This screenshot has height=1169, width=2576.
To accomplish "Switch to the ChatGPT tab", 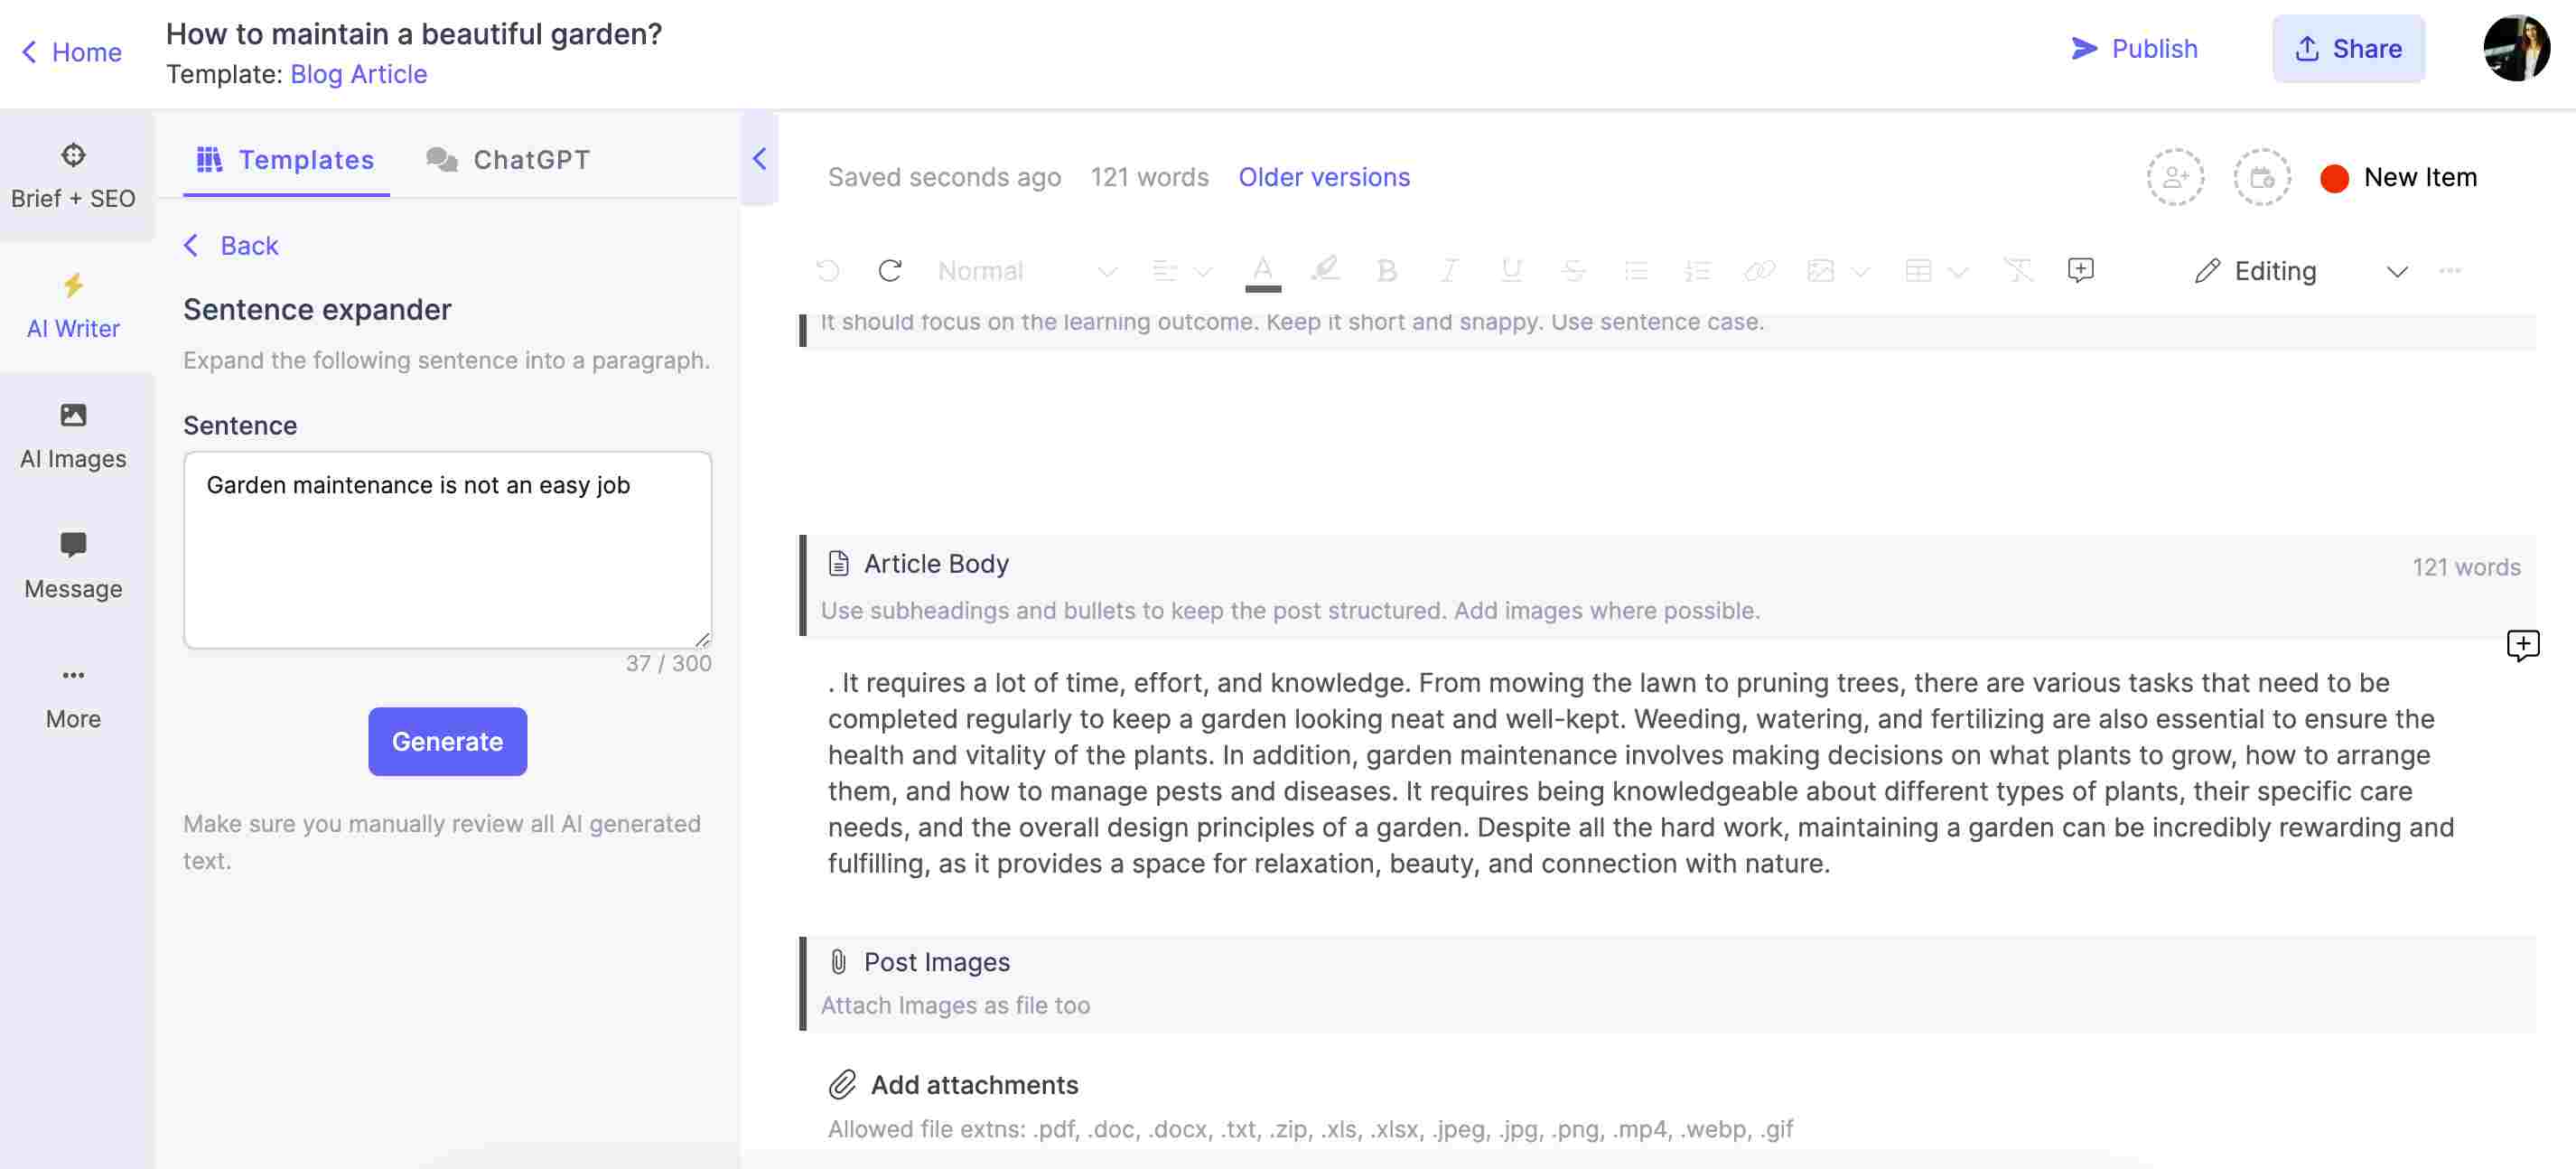I will (x=506, y=160).
